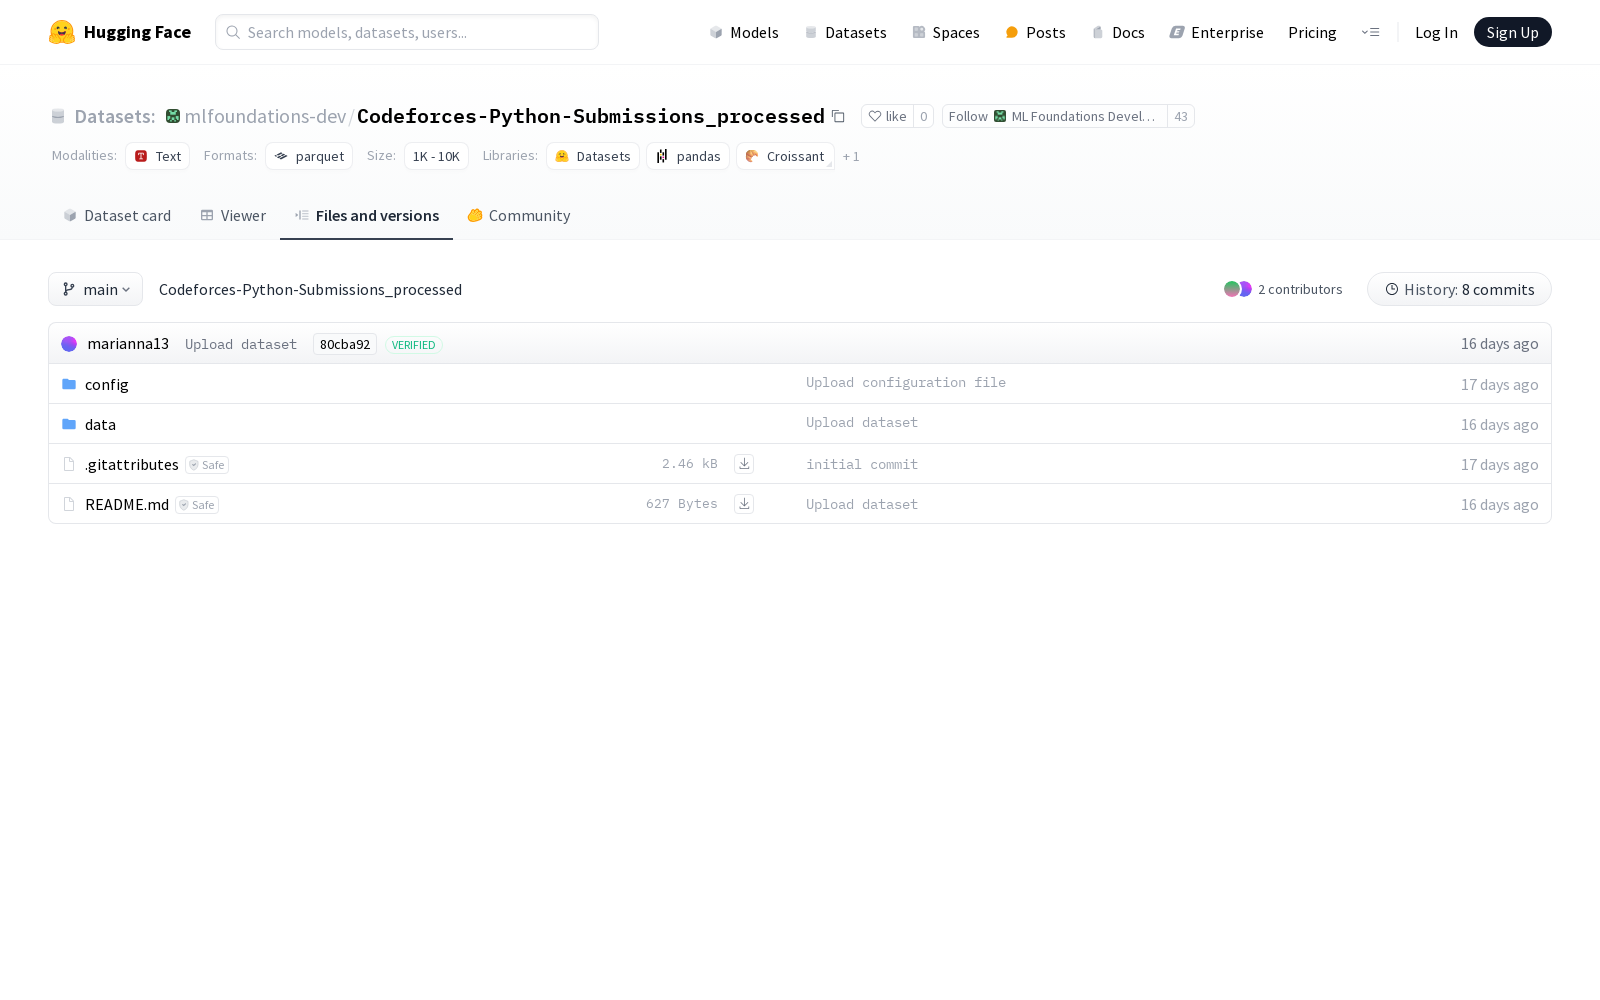Click marianna13's avatar in the commit row
This screenshot has height=1000, width=1600.
[x=69, y=343]
